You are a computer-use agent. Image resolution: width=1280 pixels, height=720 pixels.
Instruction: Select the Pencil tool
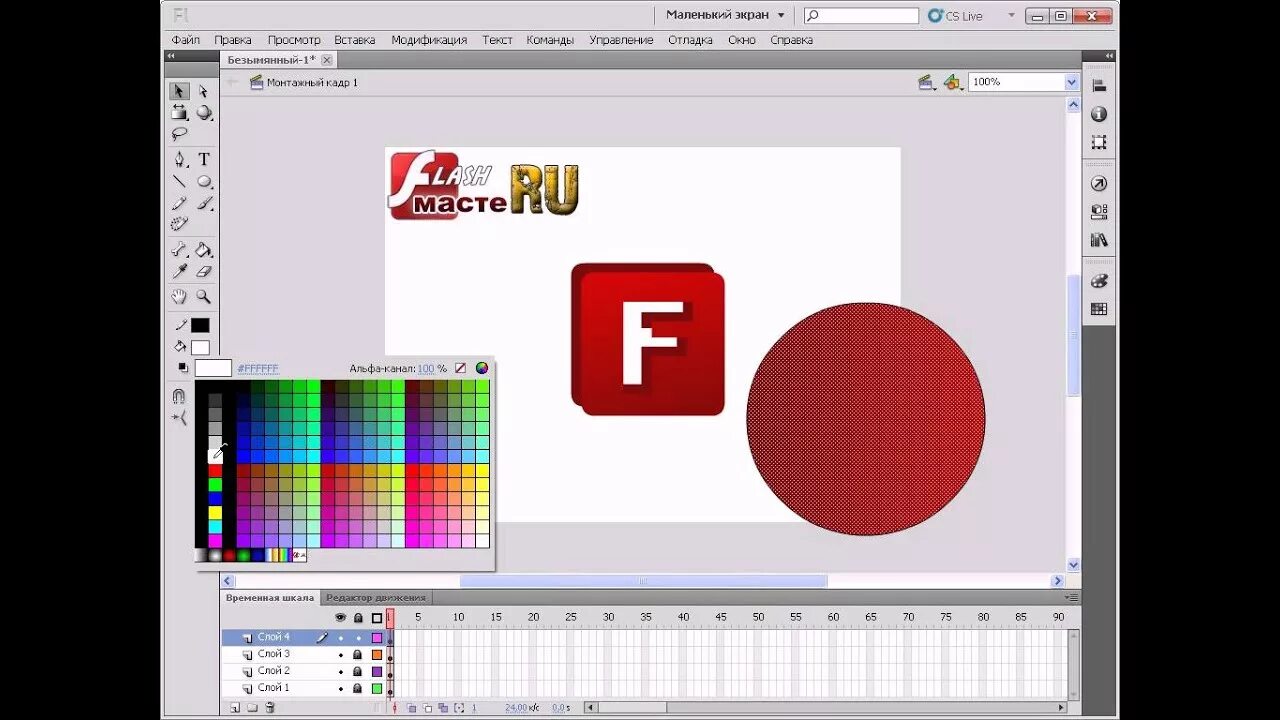pyautogui.click(x=179, y=203)
